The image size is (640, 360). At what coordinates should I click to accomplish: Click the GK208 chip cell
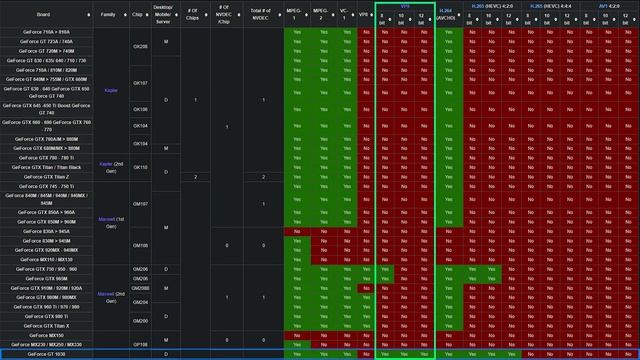140,47
